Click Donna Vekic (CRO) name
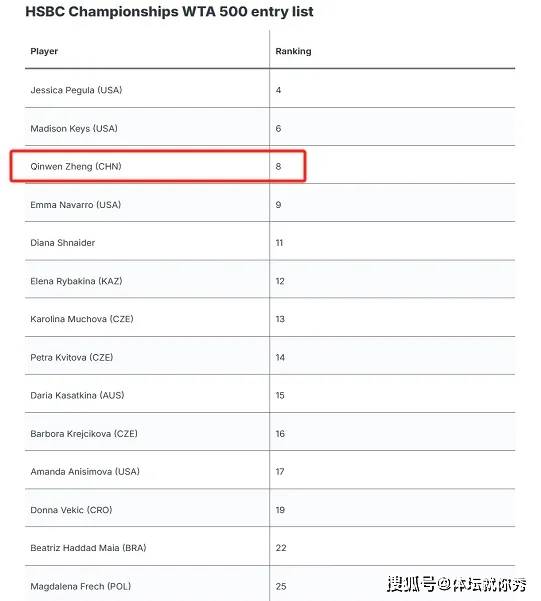Screen dimensions: 541x601 tap(71, 510)
